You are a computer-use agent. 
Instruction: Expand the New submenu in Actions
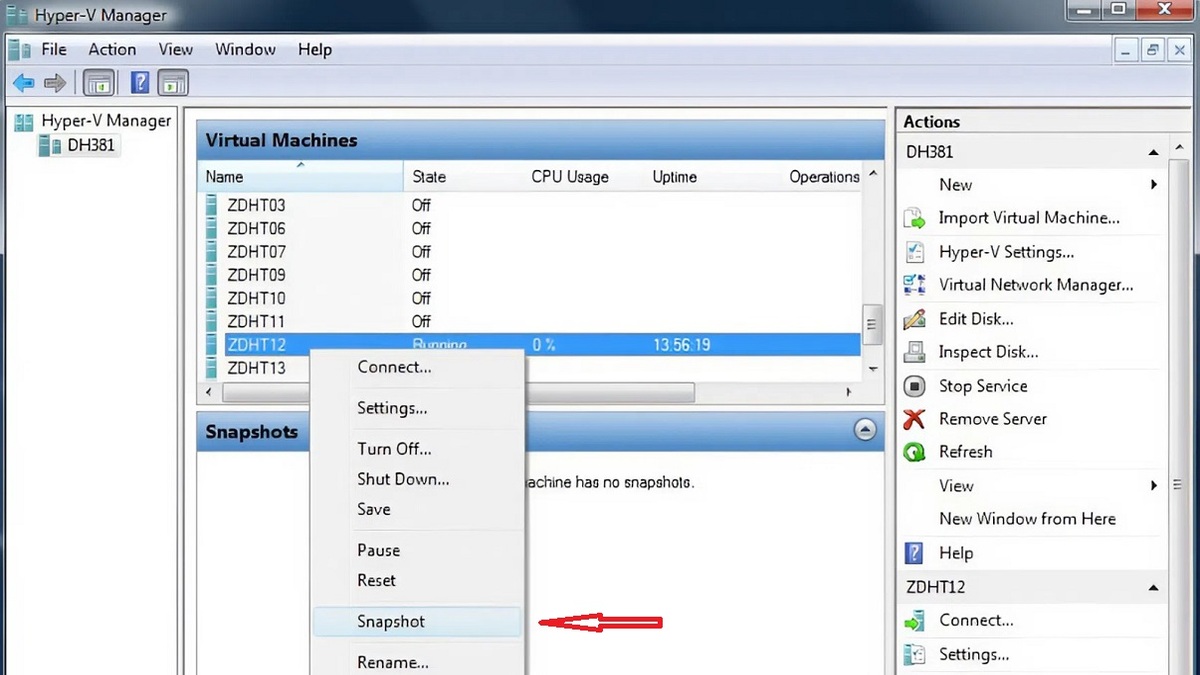point(1153,185)
